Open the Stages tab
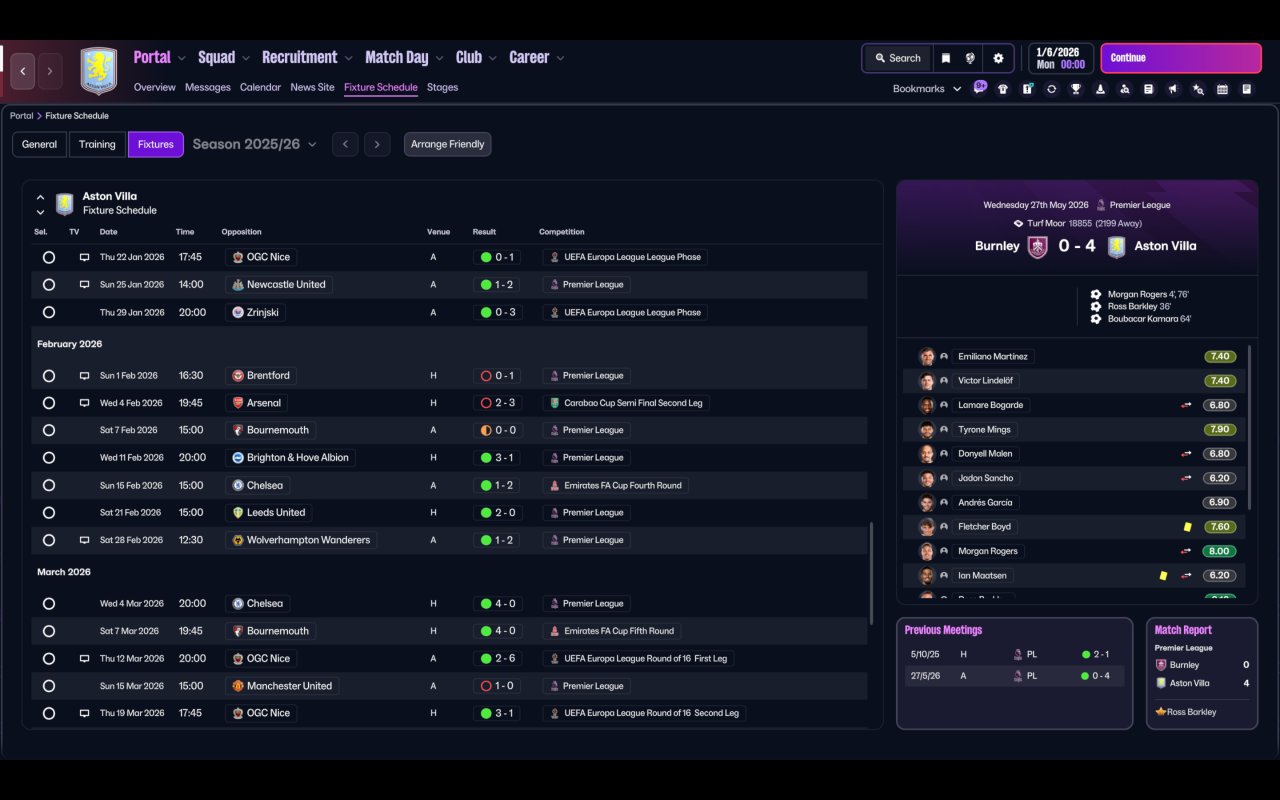The image size is (1280, 800). (442, 87)
